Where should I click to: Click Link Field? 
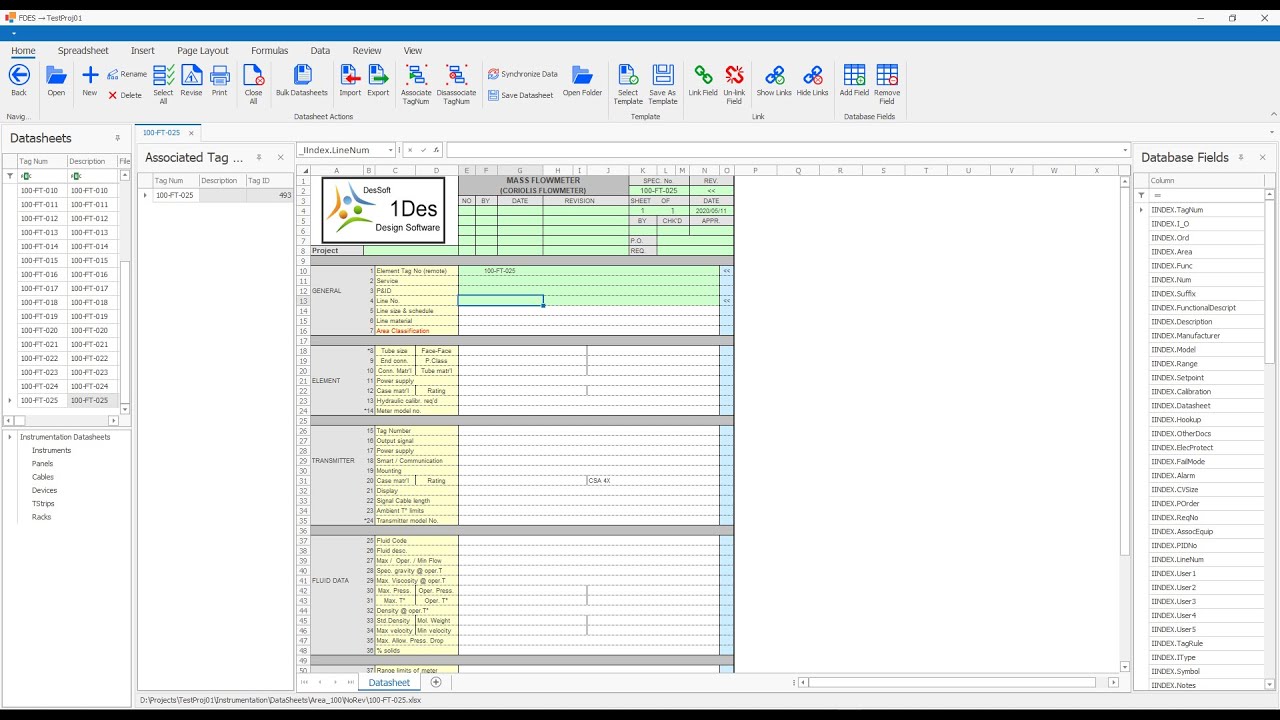[x=703, y=80]
